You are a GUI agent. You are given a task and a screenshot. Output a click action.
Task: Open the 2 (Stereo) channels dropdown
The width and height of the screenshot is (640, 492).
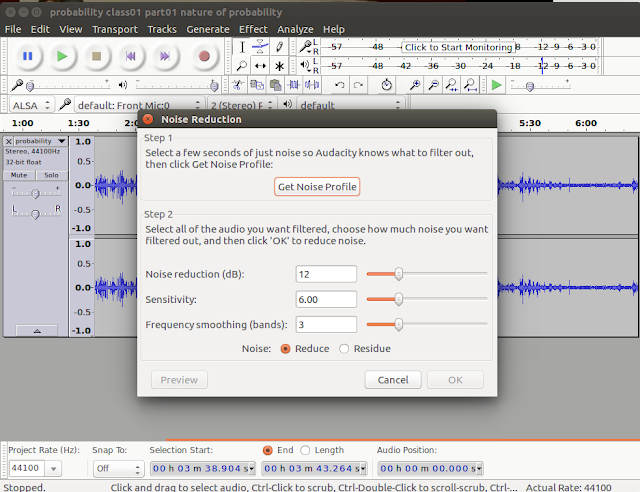(242, 105)
